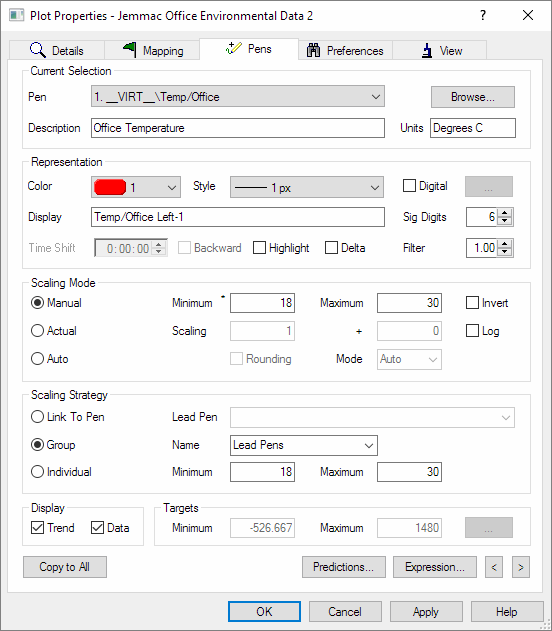Click the question mark help icon

click(483, 15)
